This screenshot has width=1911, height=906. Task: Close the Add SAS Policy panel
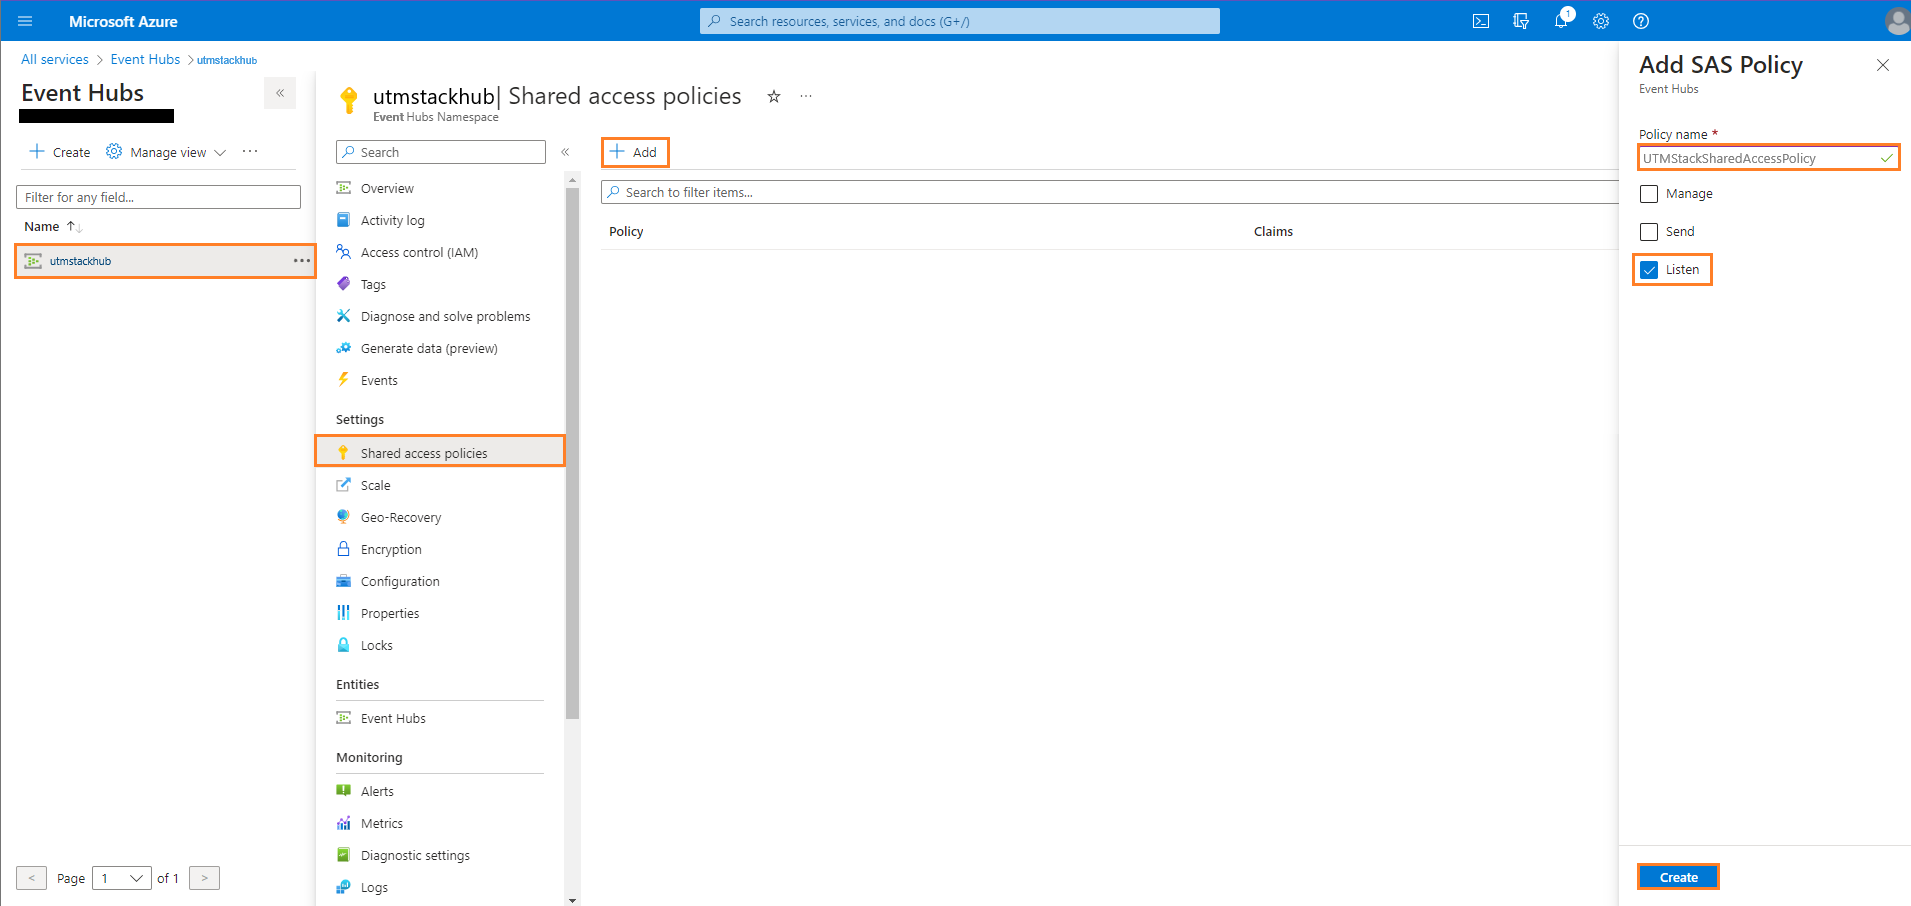pos(1883,65)
